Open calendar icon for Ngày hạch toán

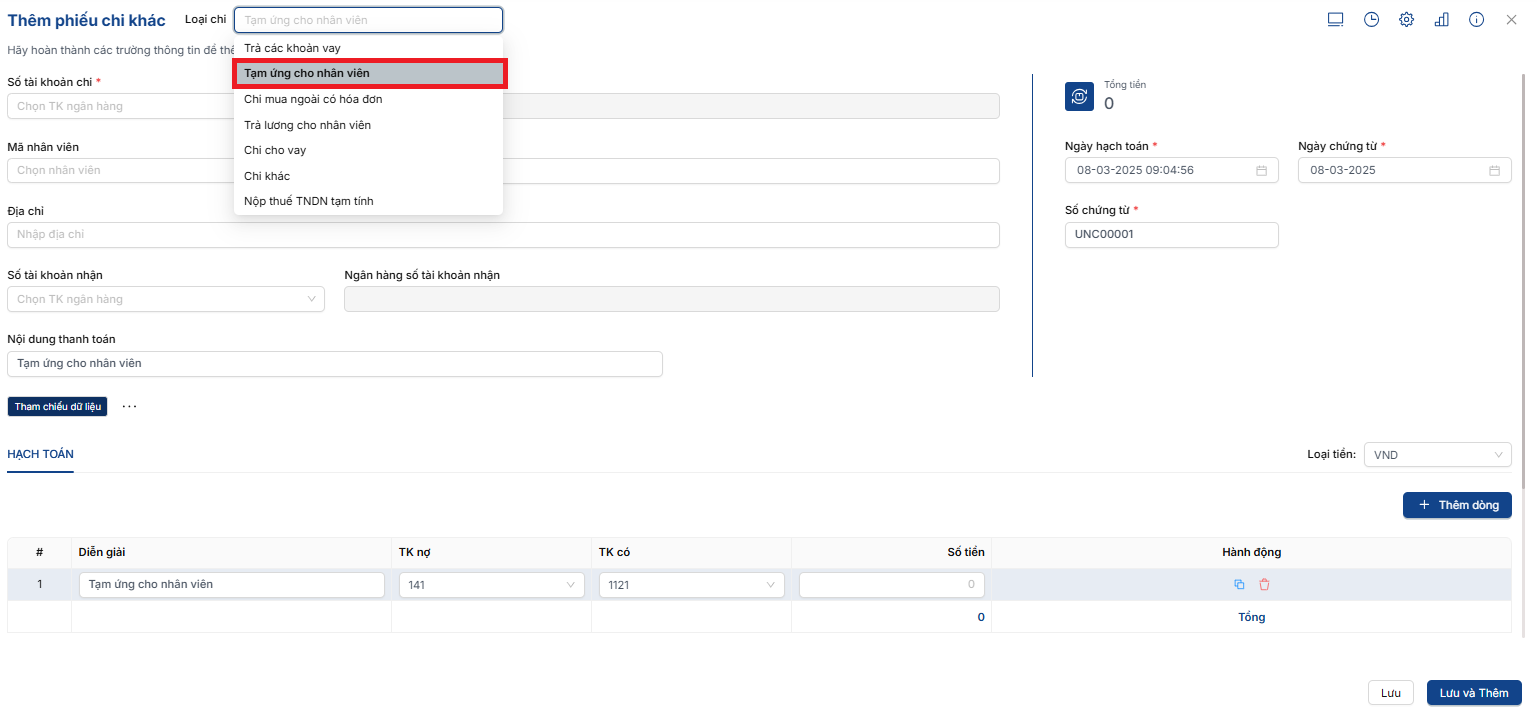1261,171
